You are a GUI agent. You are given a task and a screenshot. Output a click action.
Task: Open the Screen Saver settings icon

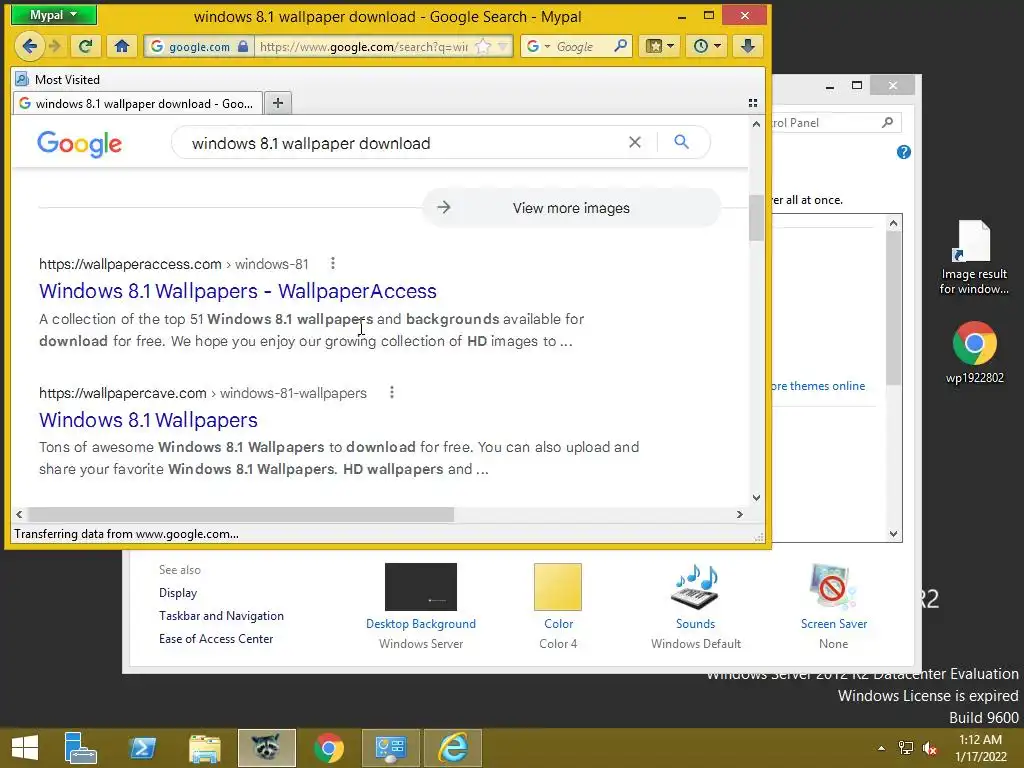point(833,587)
